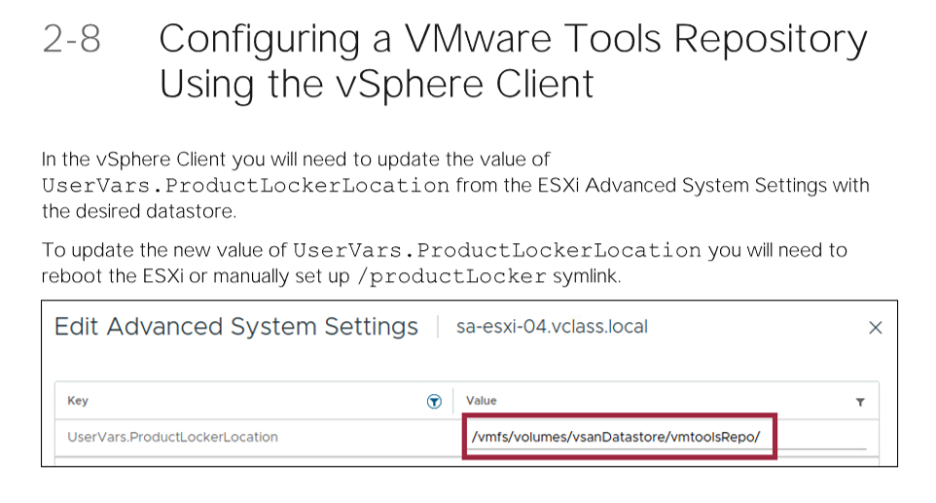936x503 pixels.
Task: Click the slide heading Configuring a VMware Tools Repository
Action: [513, 61]
